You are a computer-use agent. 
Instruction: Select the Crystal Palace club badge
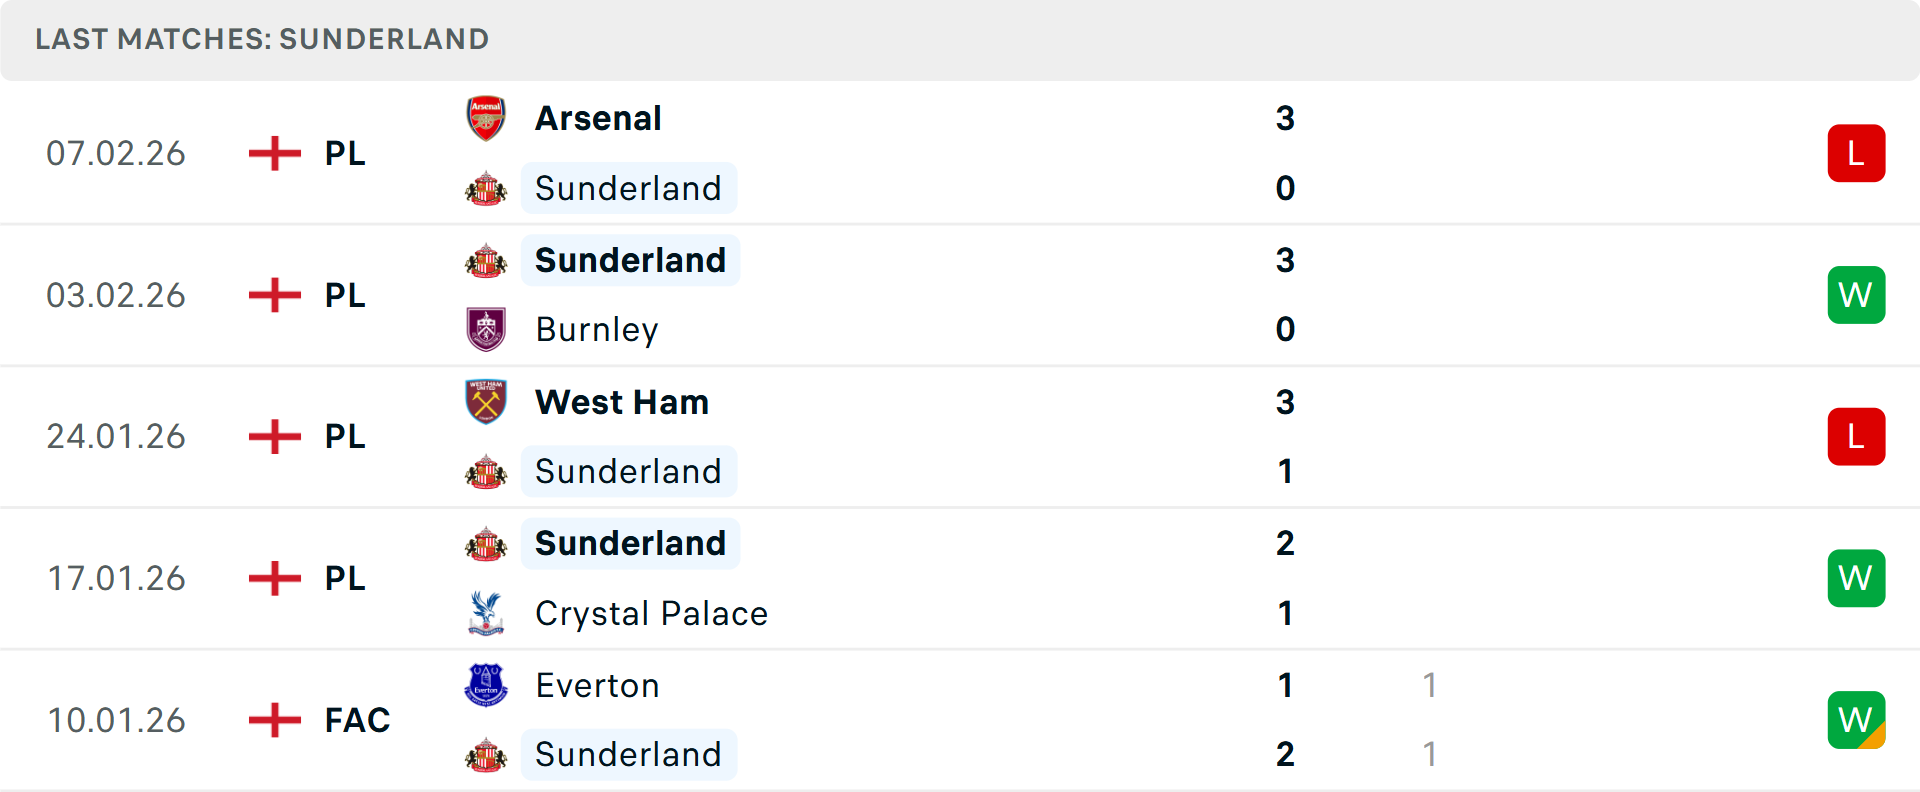(486, 613)
